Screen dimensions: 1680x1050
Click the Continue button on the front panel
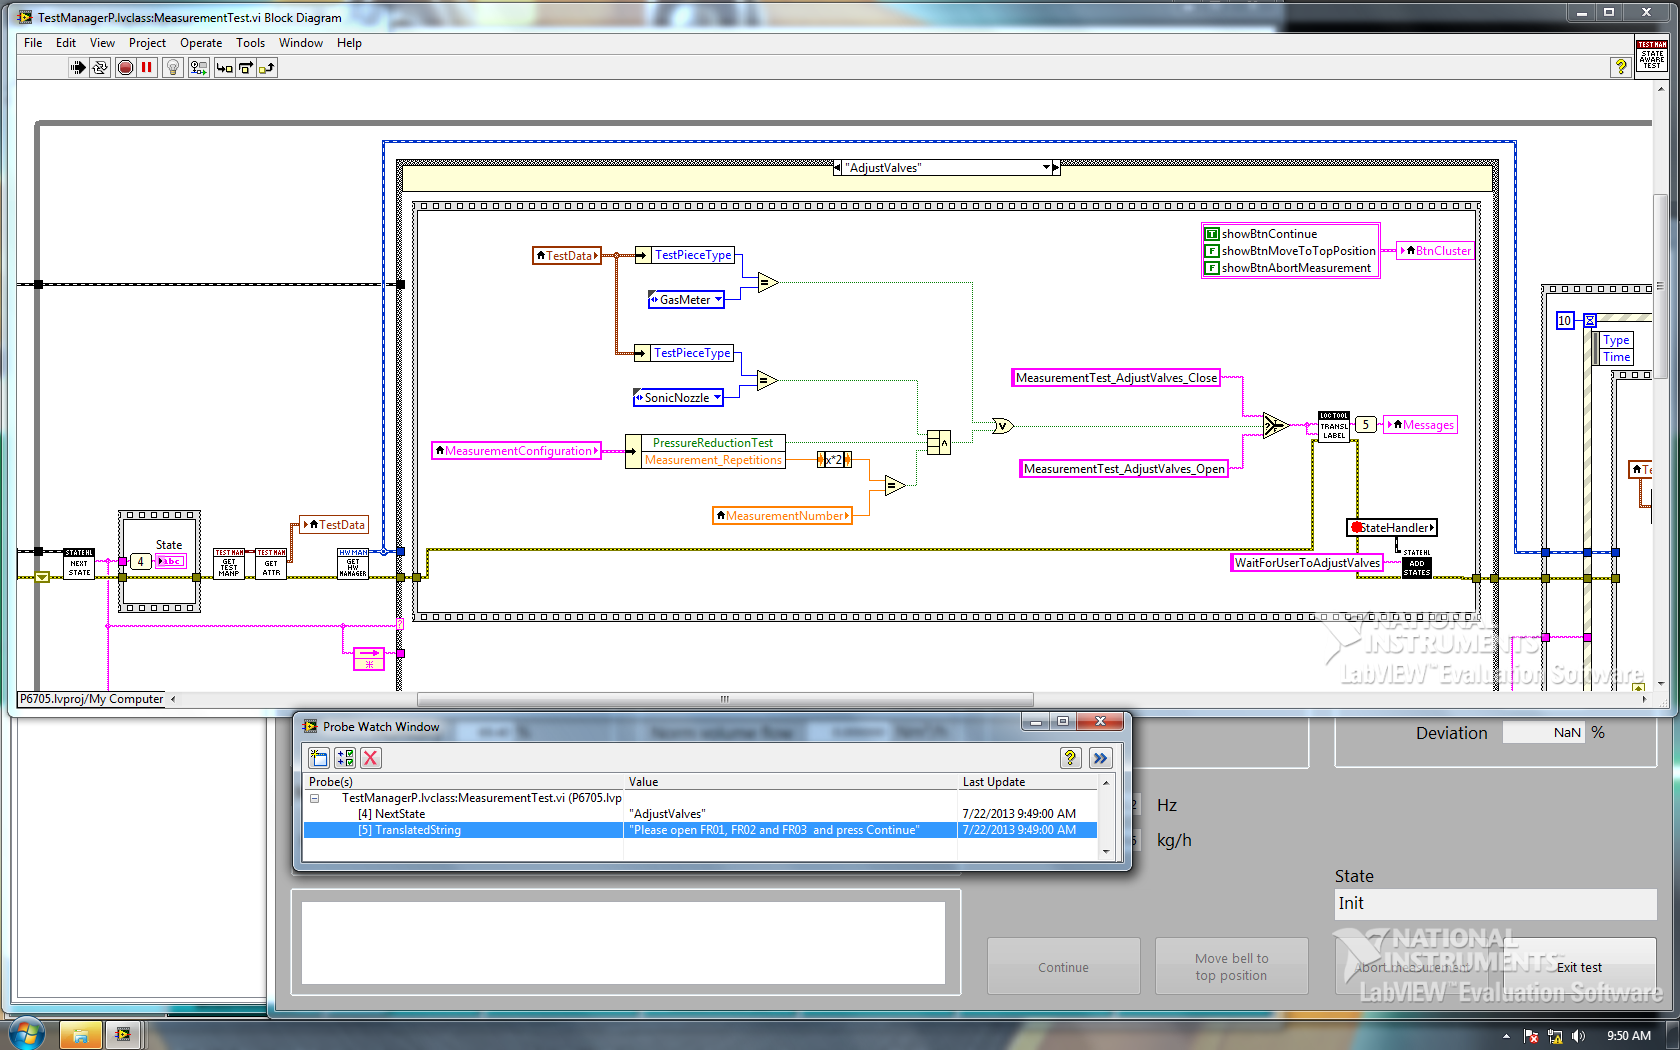tap(1063, 967)
